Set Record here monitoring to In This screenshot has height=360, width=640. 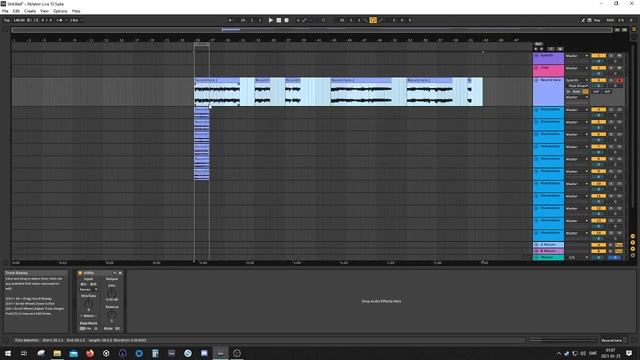568,92
